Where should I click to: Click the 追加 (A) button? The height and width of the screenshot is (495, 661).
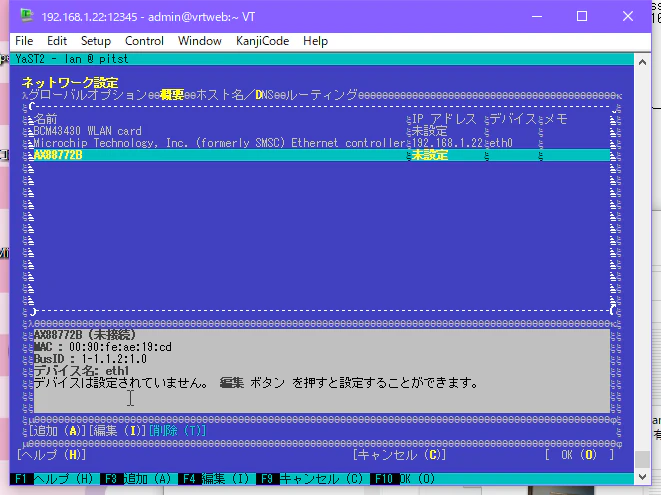(x=58, y=431)
